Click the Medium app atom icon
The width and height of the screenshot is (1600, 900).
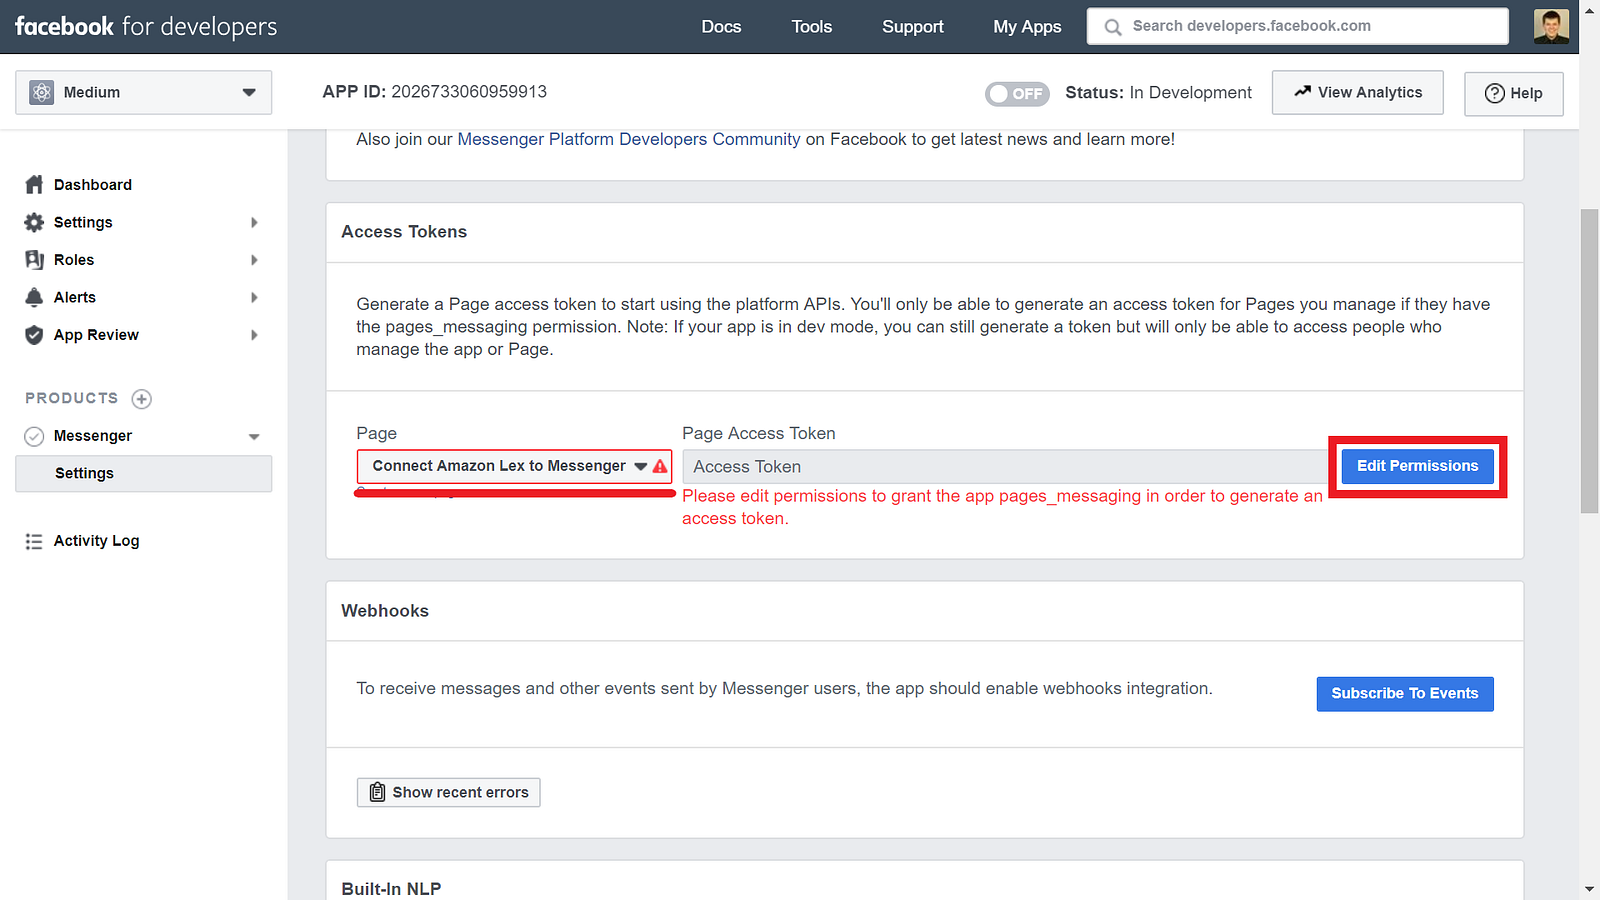point(41,92)
